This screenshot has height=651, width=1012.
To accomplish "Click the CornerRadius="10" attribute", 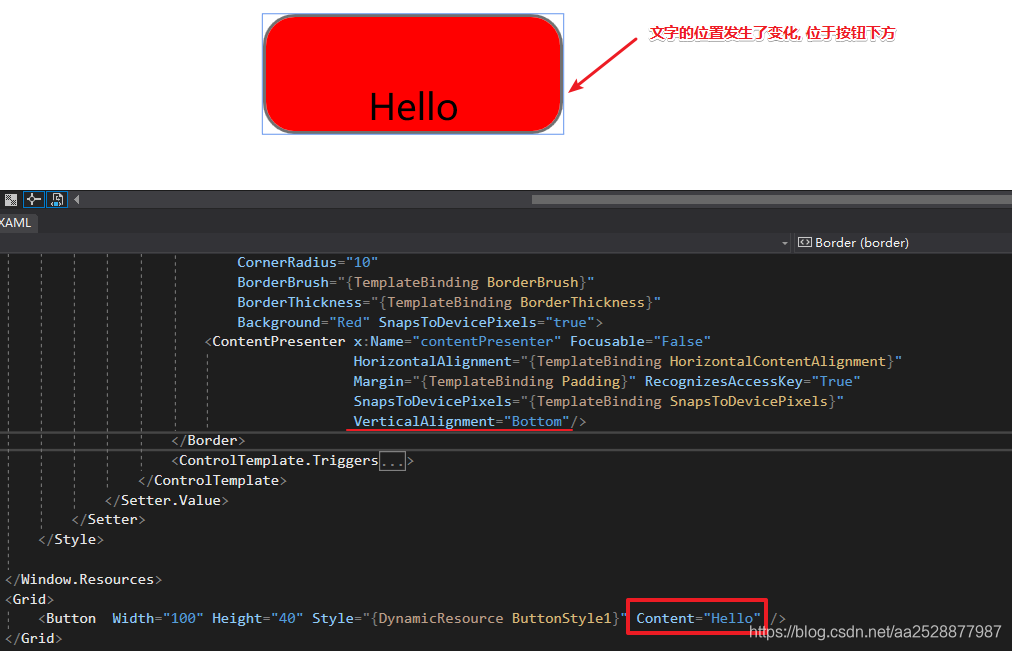I will click(307, 263).
